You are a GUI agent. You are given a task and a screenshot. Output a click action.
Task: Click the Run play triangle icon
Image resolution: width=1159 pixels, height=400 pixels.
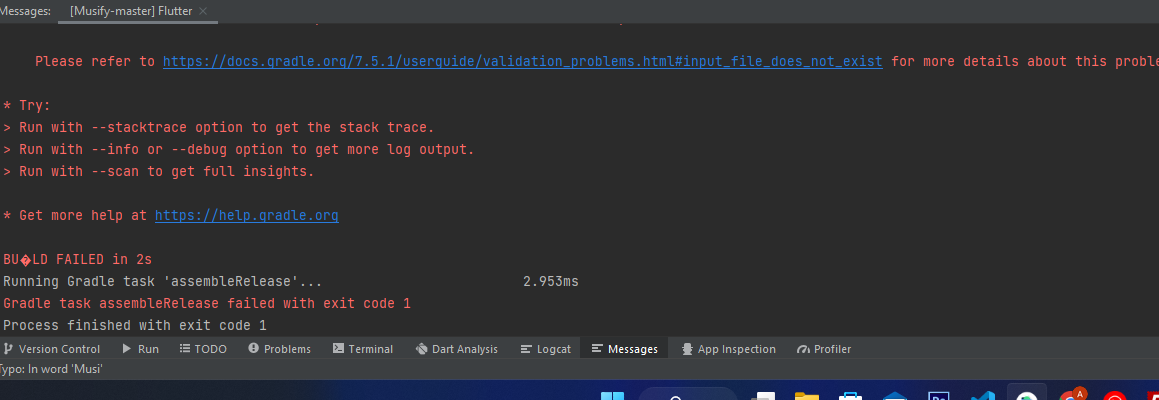coord(127,349)
